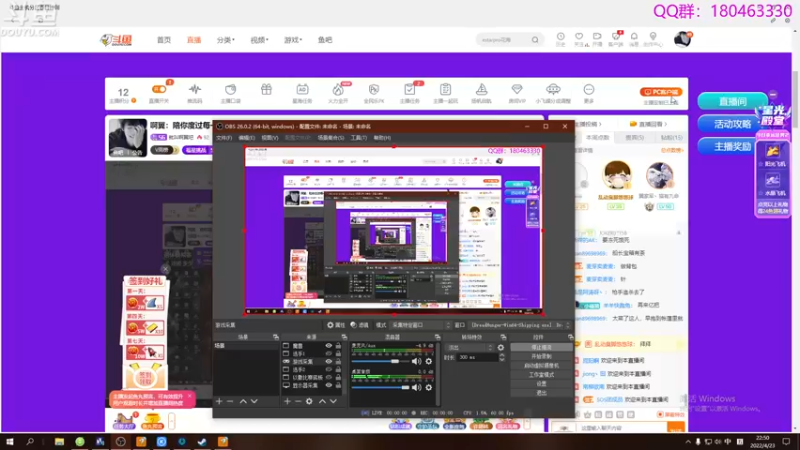Switch to the 贵宾(5) tab

pos(635,138)
